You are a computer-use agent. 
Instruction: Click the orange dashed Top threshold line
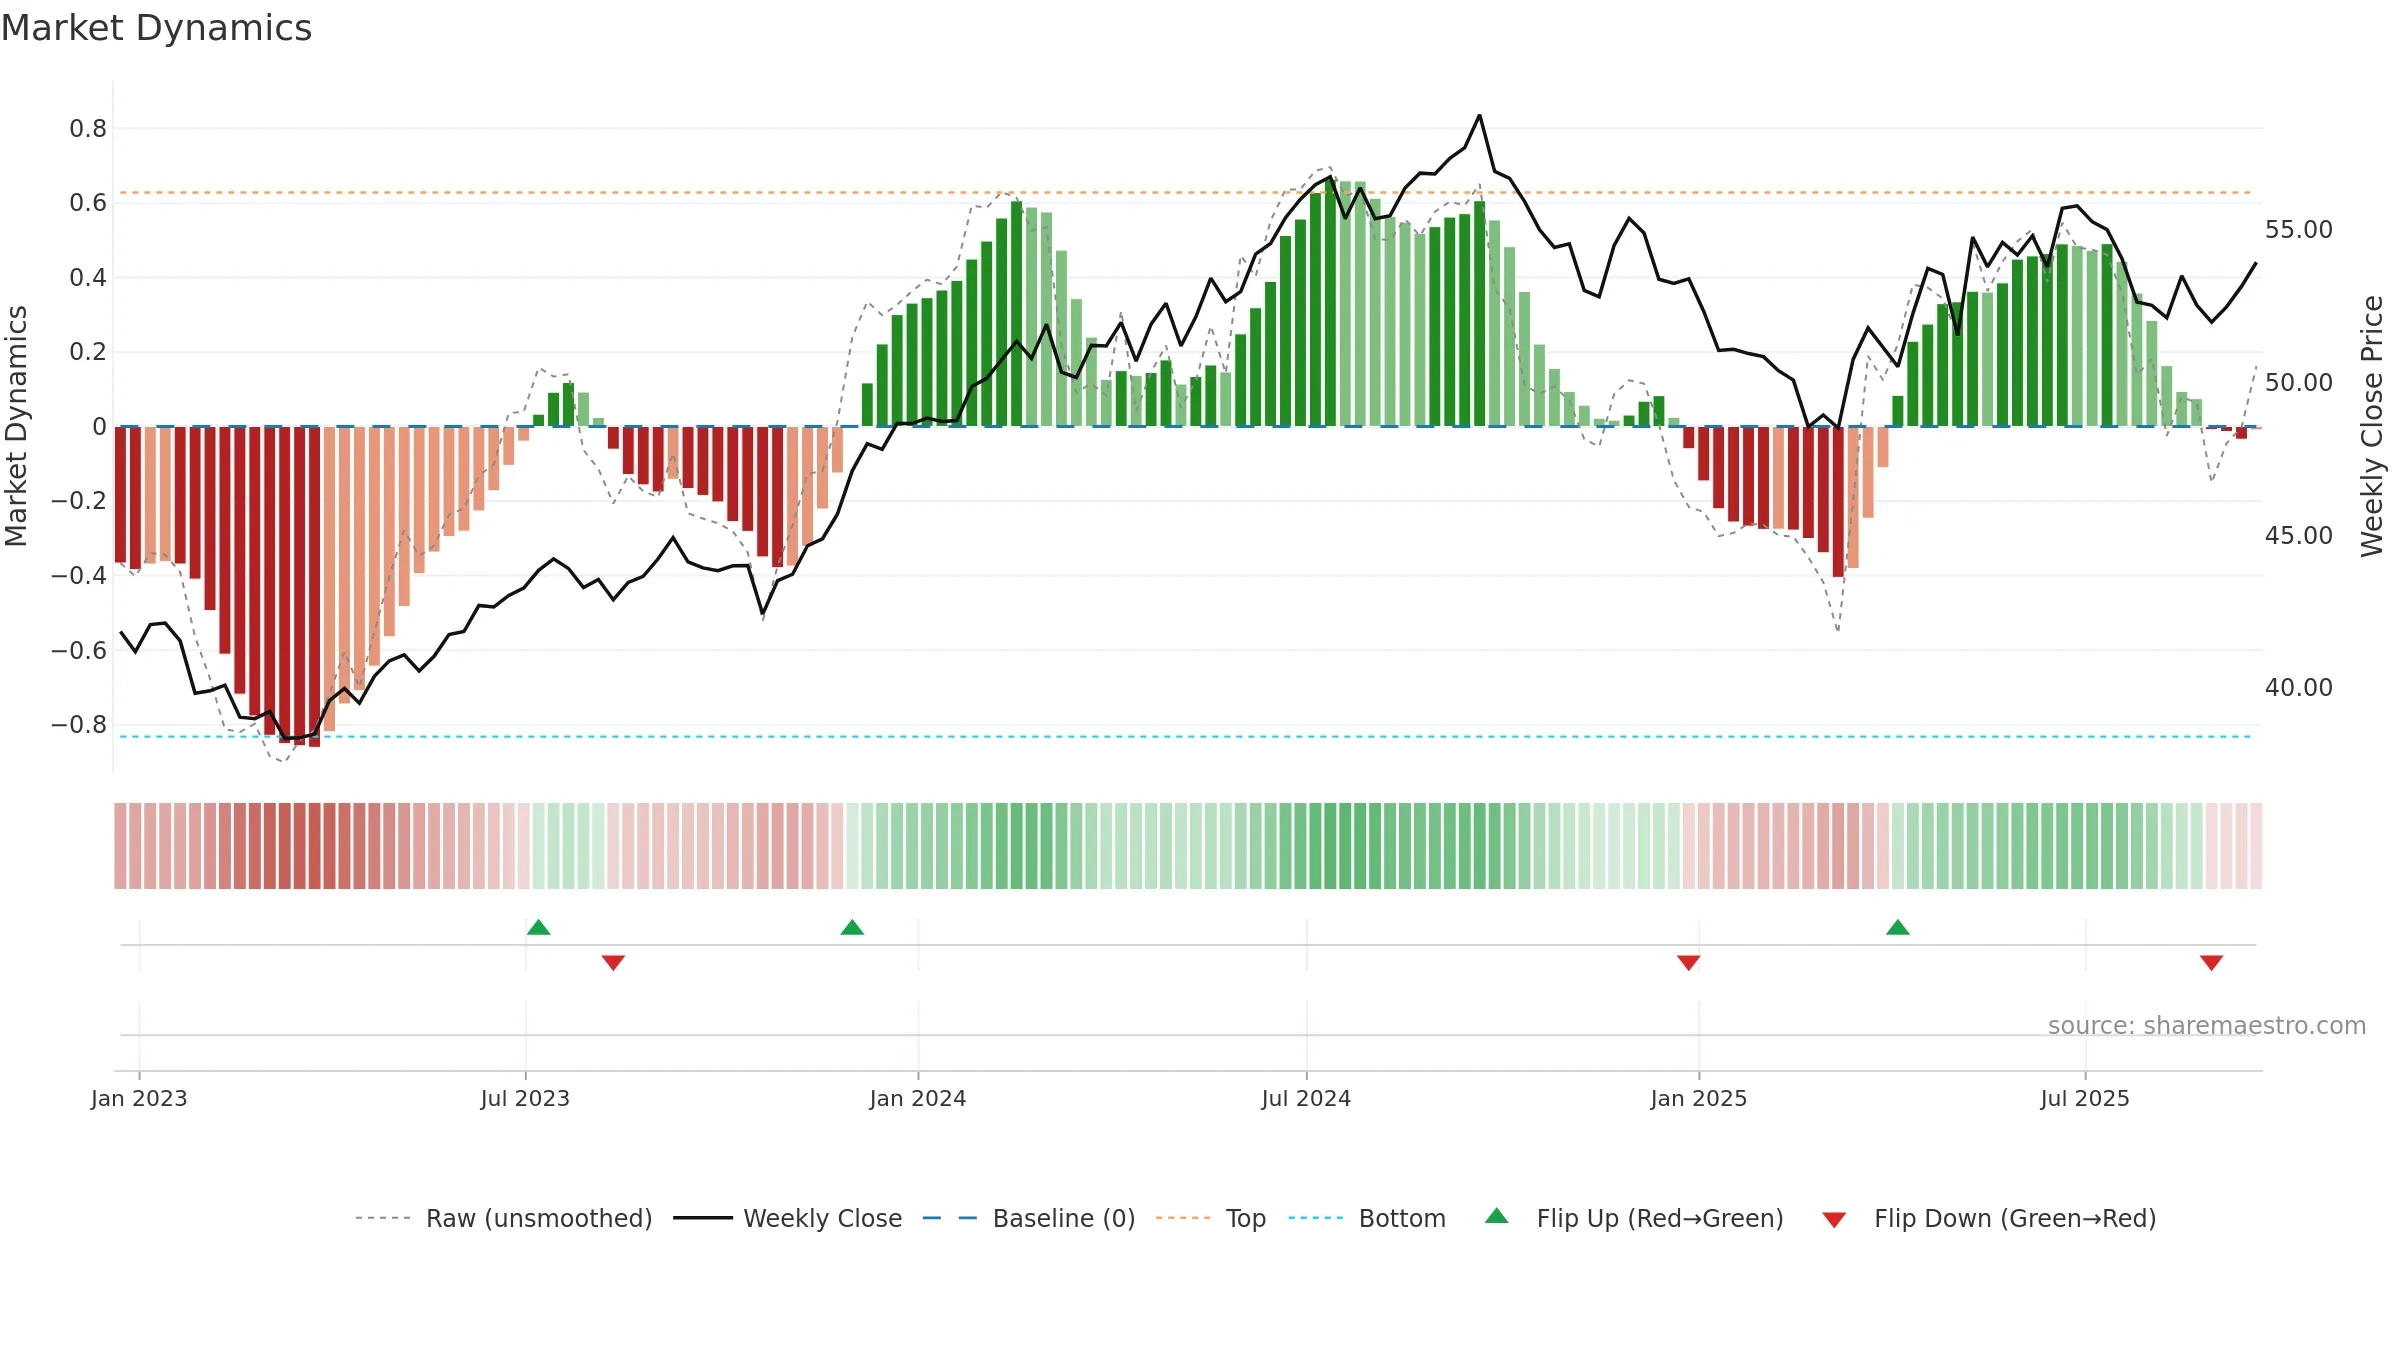click(1185, 192)
